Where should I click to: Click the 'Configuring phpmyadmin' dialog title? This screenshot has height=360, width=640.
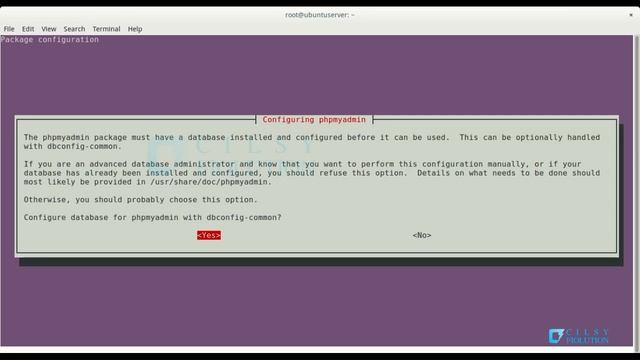pyautogui.click(x=314, y=120)
